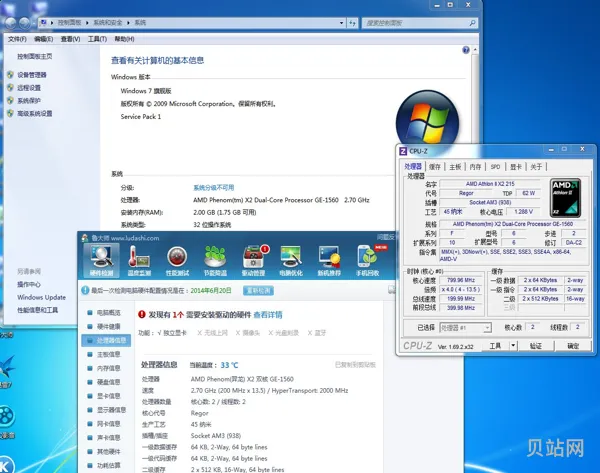
Task: Open the address bar history dropdown arrow
Action: 341,23
